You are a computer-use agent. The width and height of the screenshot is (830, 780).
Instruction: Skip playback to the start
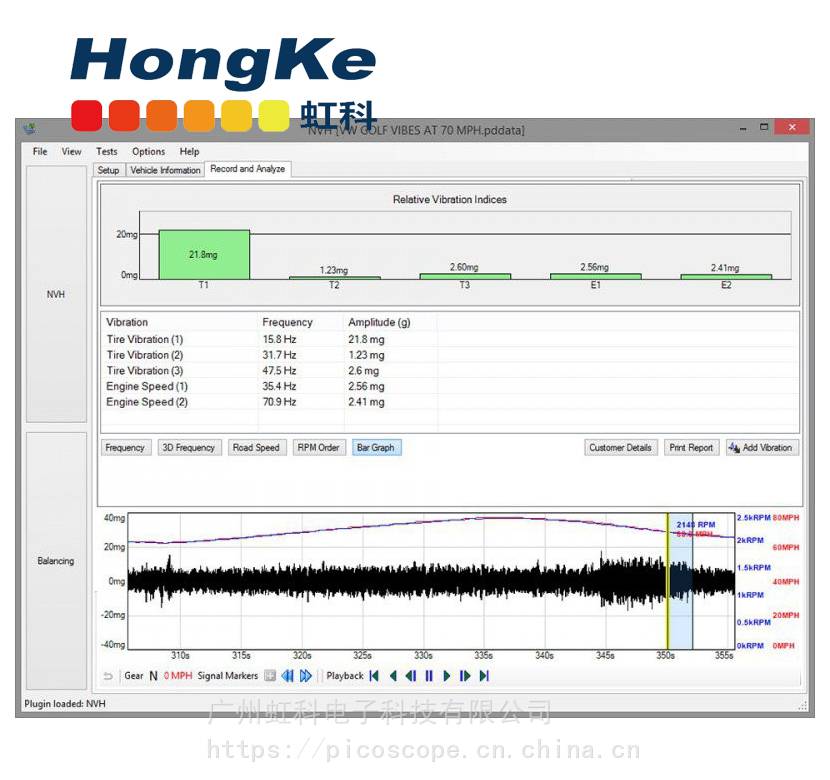pyautogui.click(x=374, y=676)
